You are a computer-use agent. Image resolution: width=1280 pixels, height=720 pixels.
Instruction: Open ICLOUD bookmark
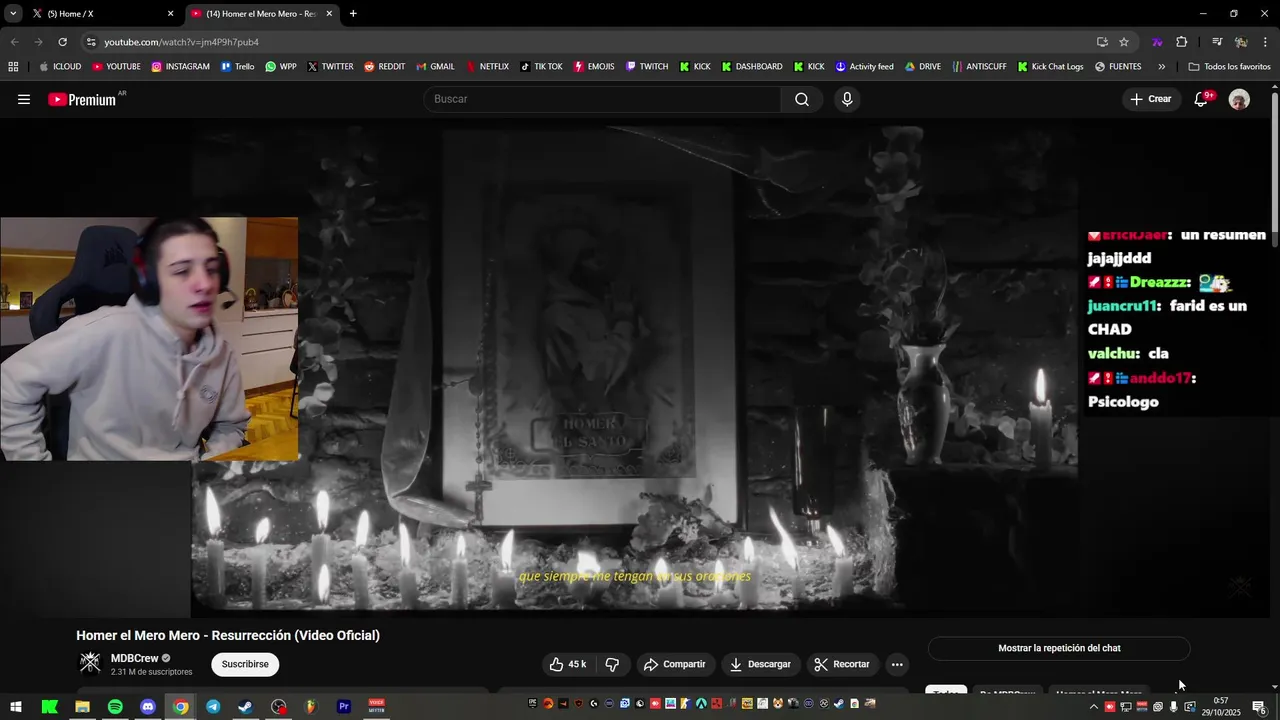click(60, 67)
